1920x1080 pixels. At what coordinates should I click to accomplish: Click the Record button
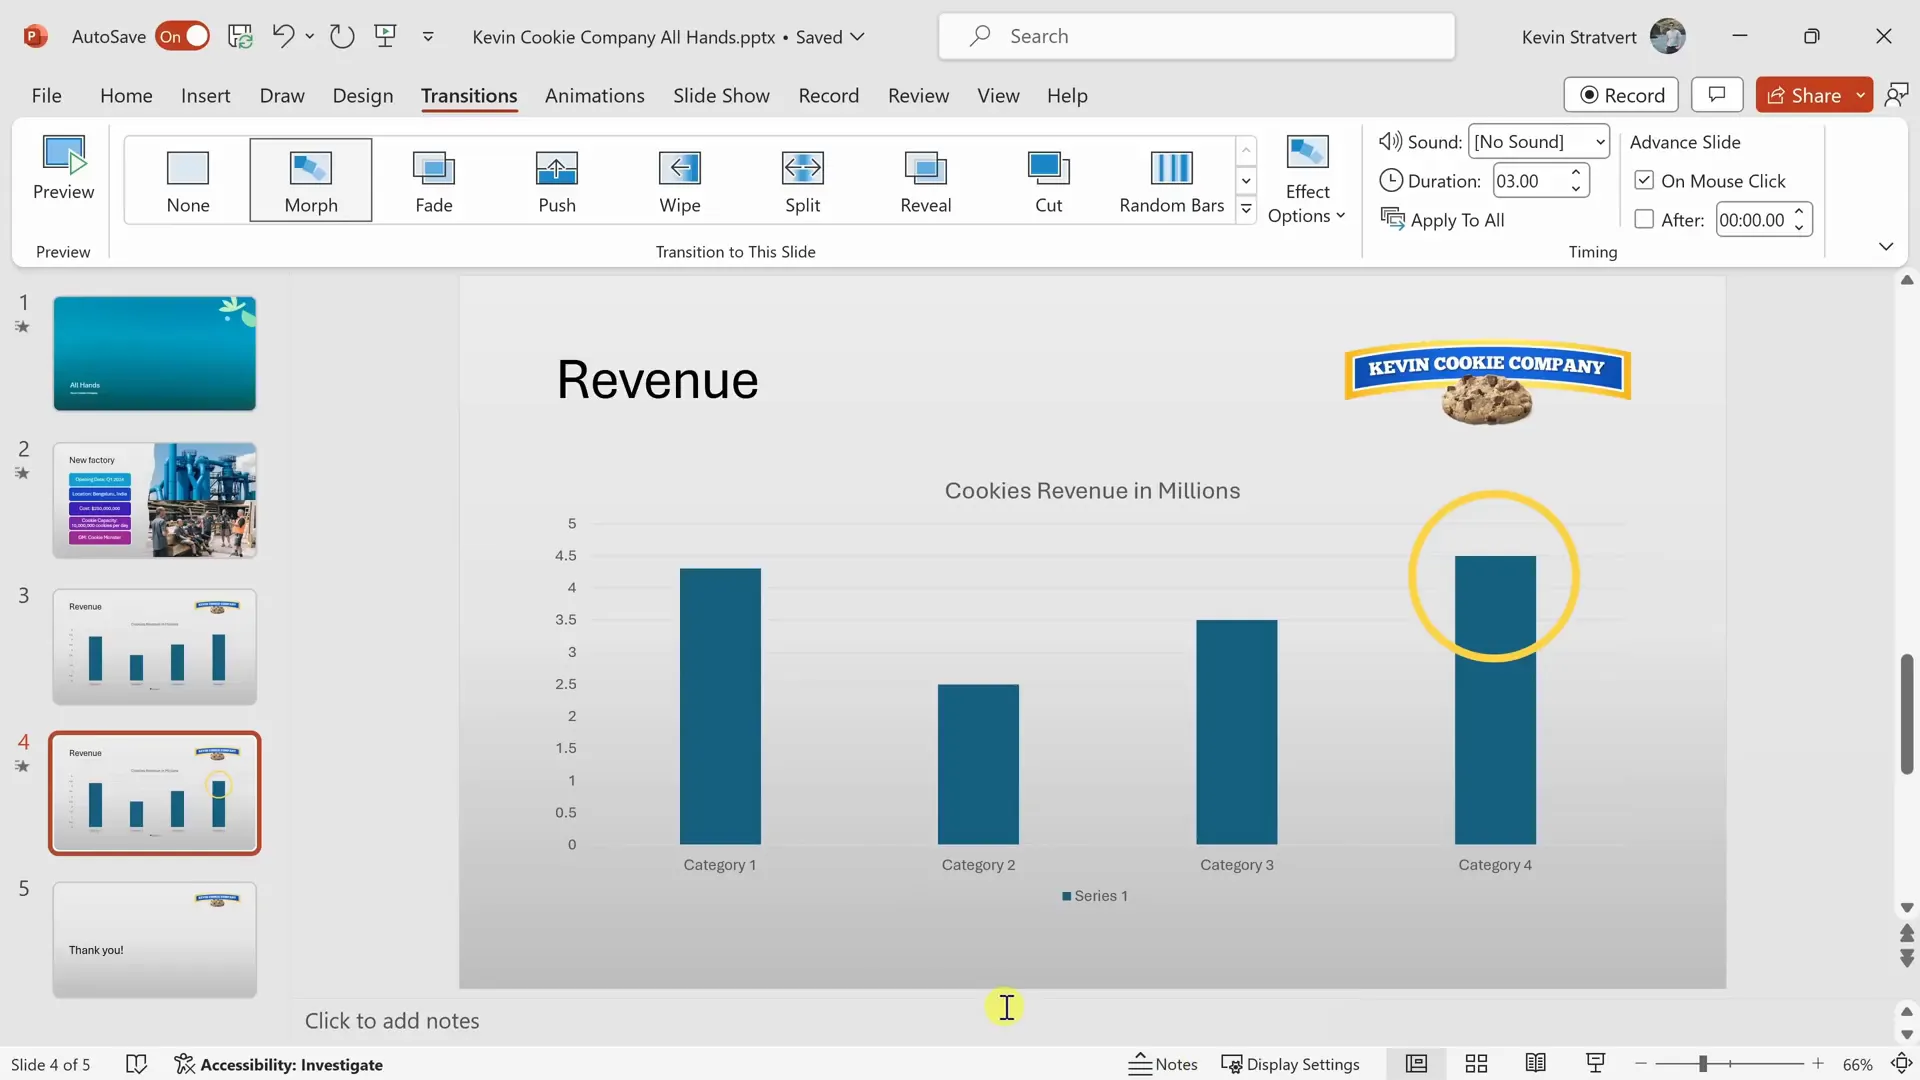tap(1621, 95)
